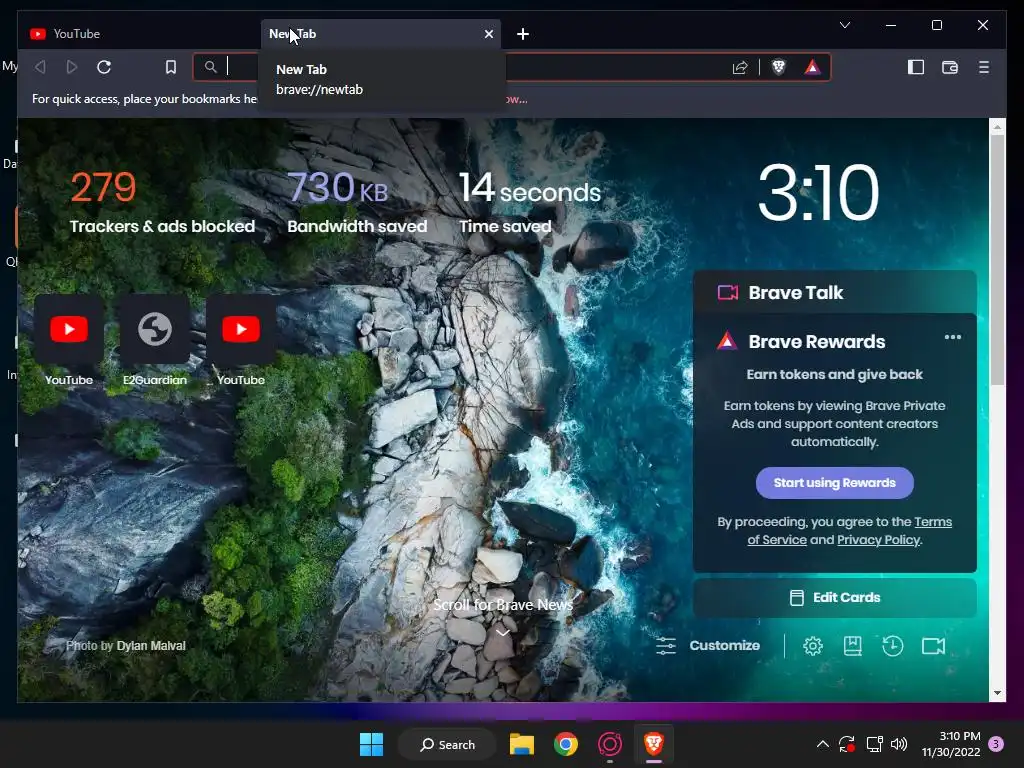This screenshot has width=1024, height=768.
Task: Open the notification count badge
Action: pyautogui.click(x=996, y=744)
